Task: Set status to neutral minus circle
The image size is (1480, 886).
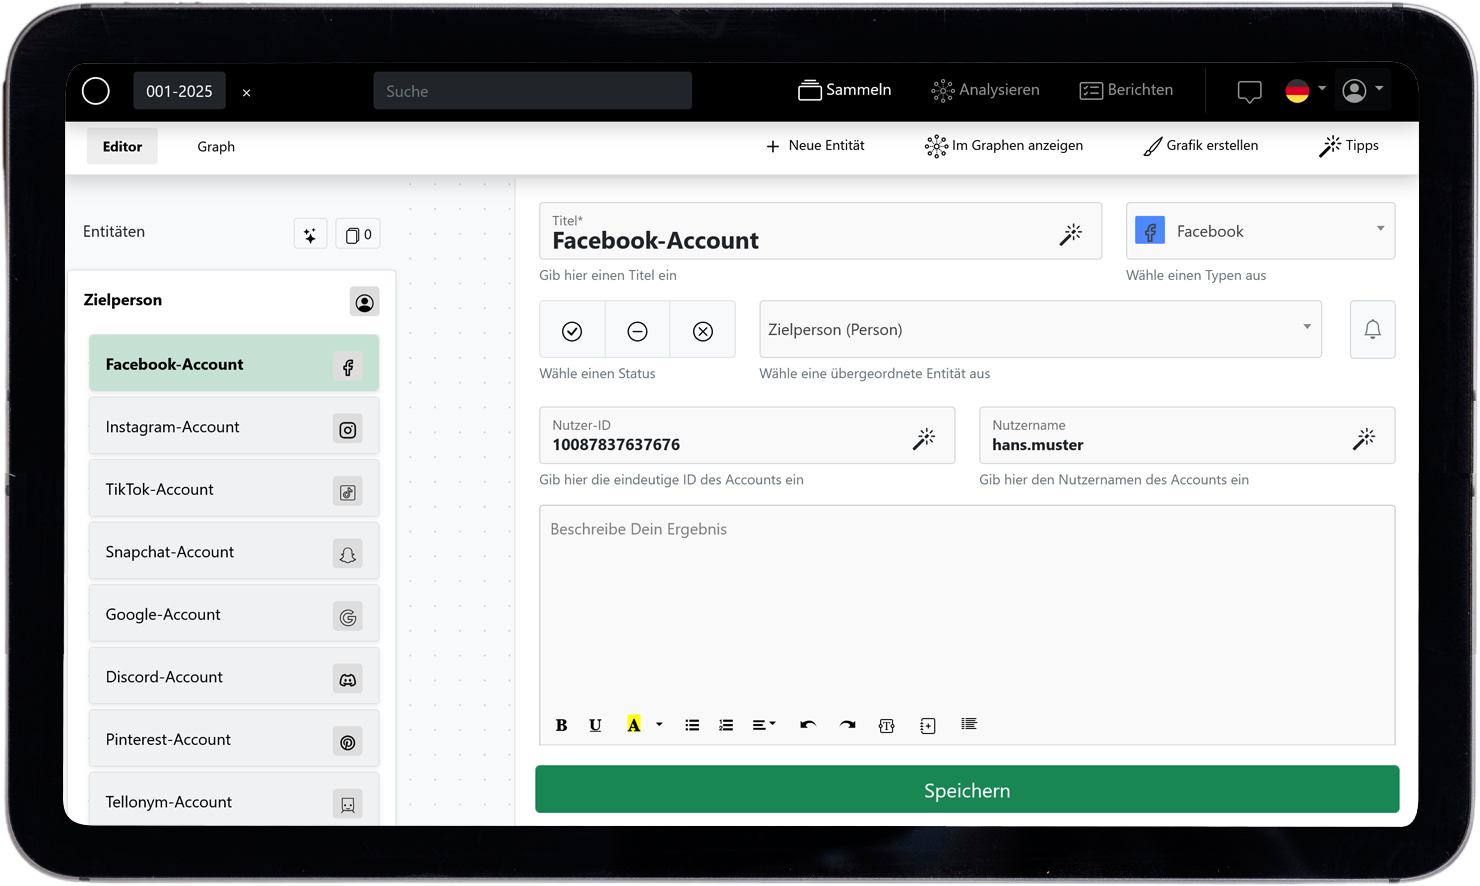Action: [x=637, y=331]
